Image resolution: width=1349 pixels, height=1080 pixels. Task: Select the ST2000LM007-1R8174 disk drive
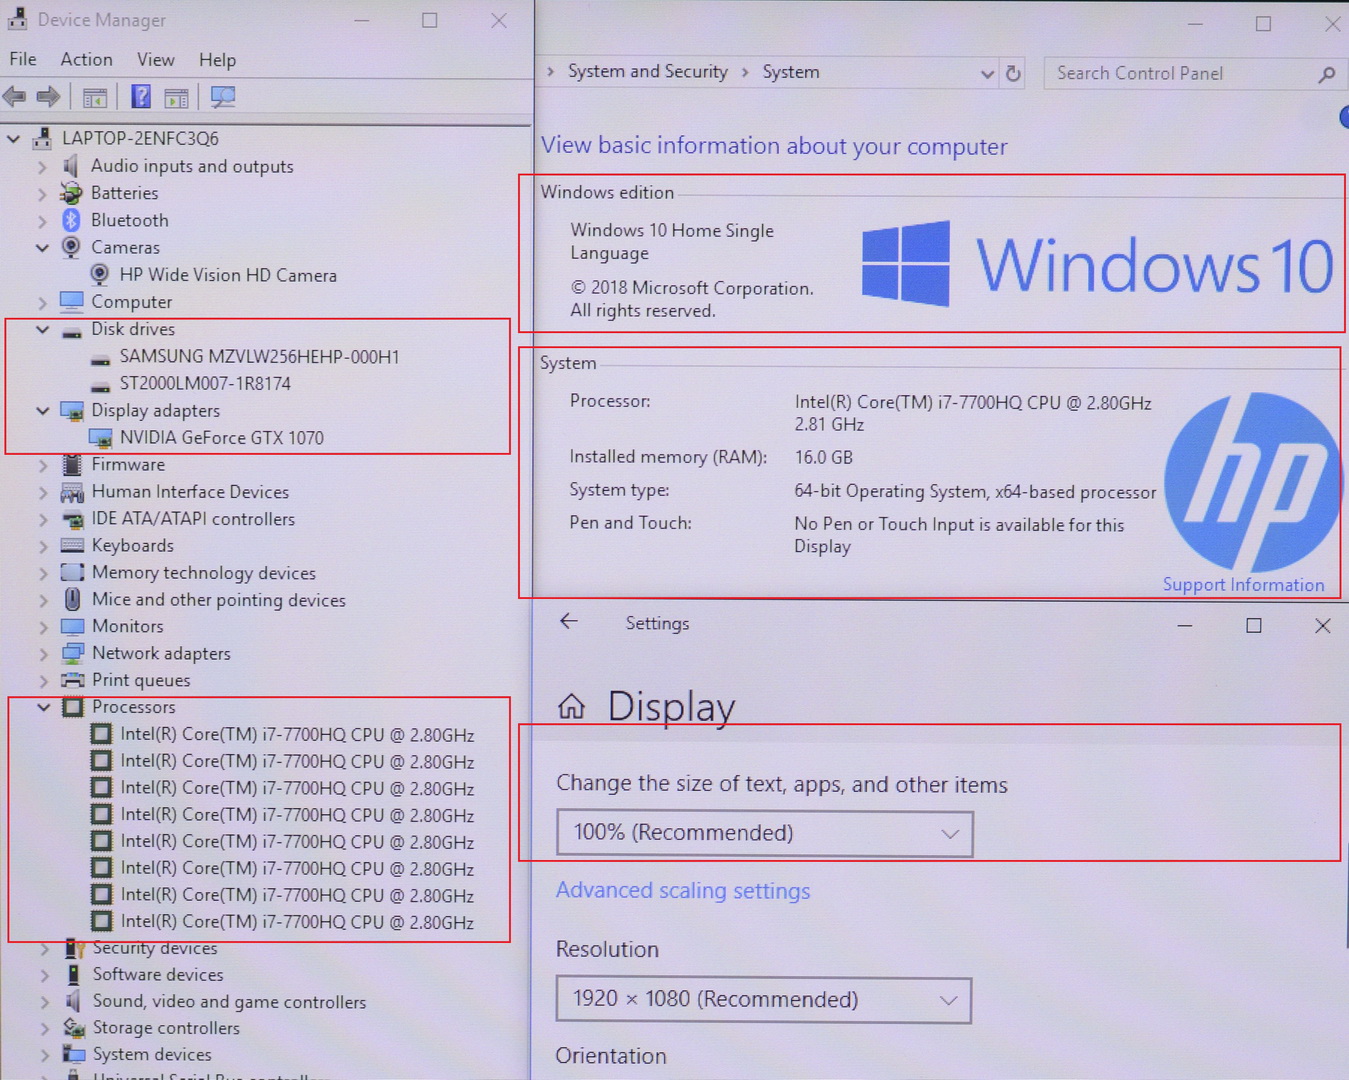[x=205, y=383]
